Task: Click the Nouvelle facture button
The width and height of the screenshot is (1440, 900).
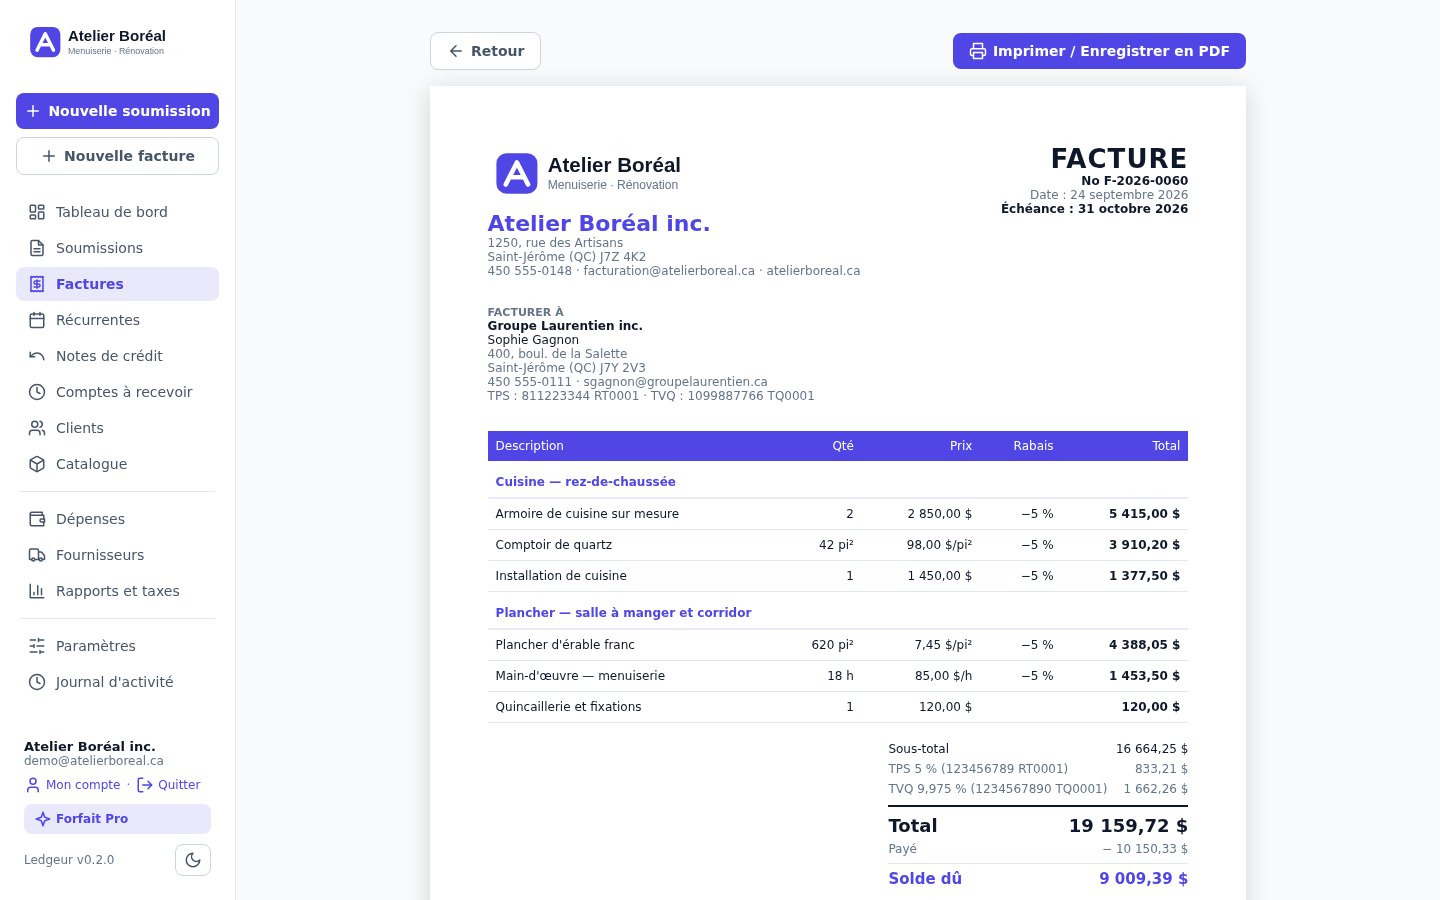Action: click(x=117, y=156)
